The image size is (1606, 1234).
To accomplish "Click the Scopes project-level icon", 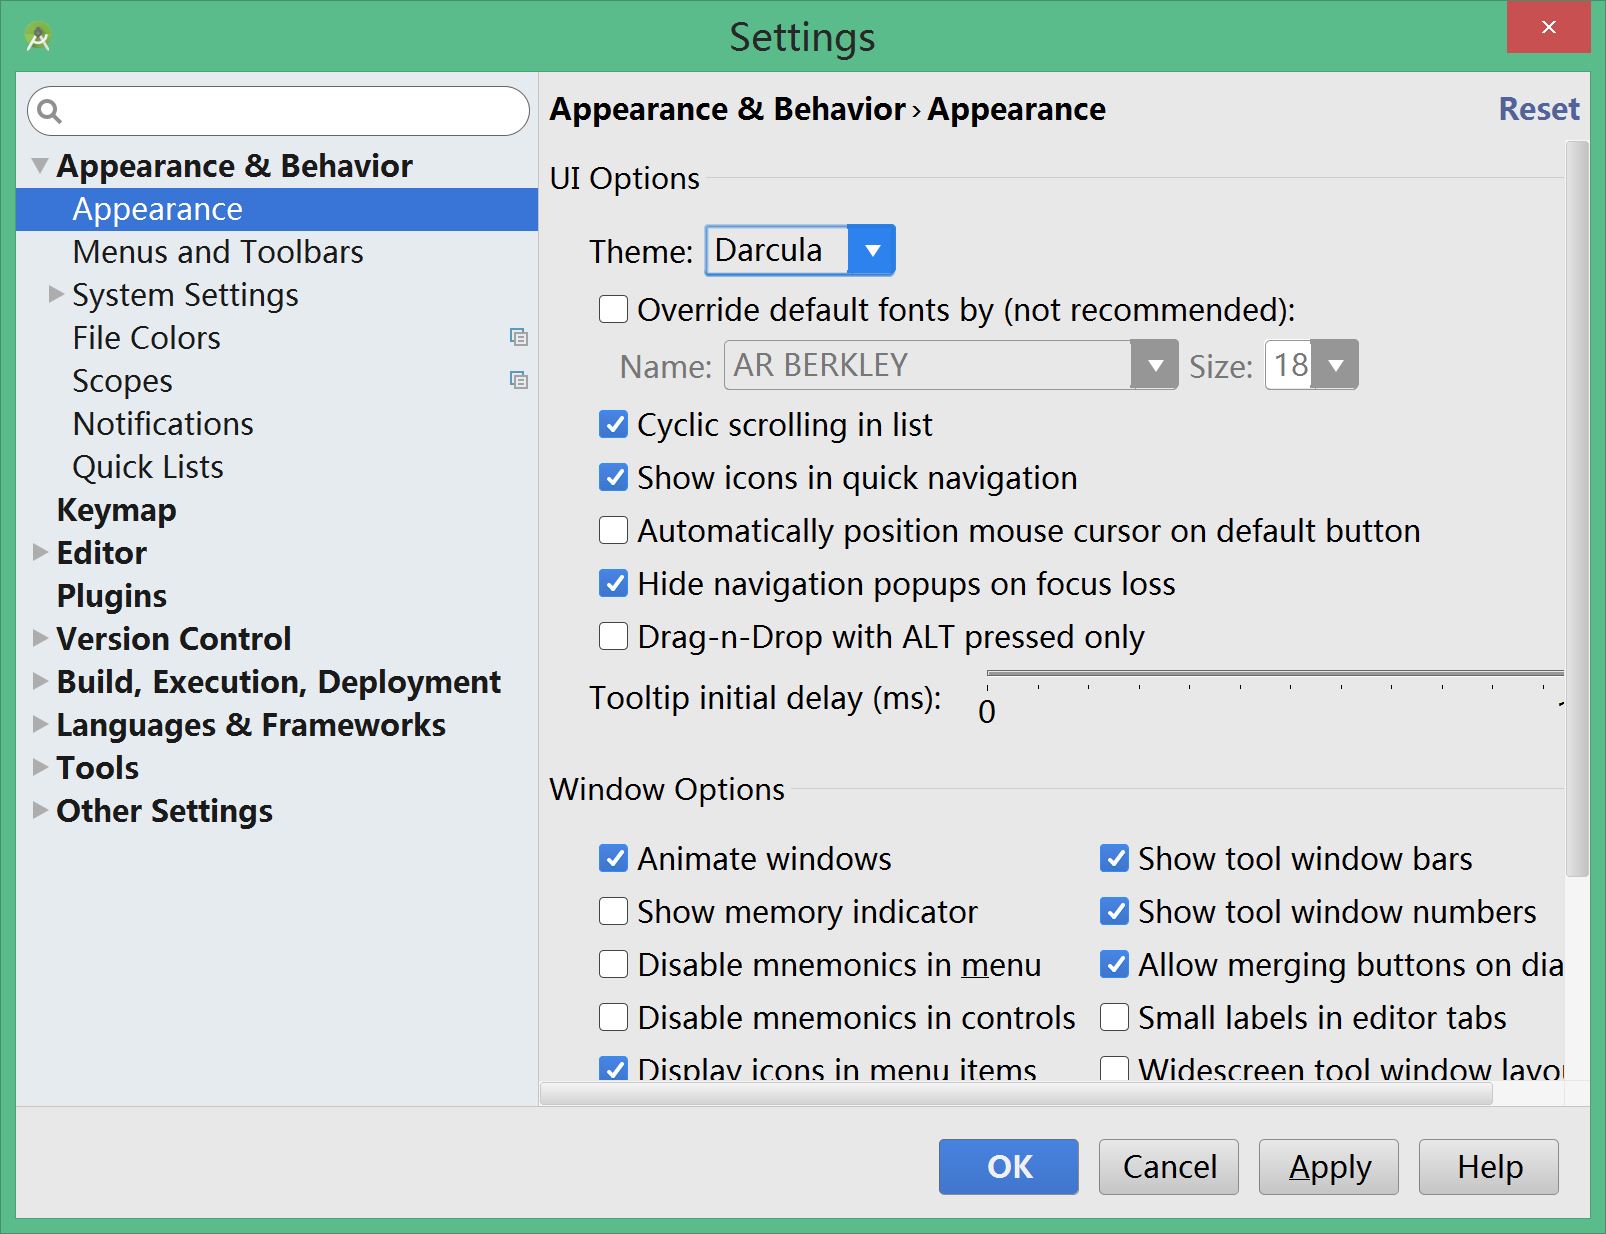I will coord(518,380).
